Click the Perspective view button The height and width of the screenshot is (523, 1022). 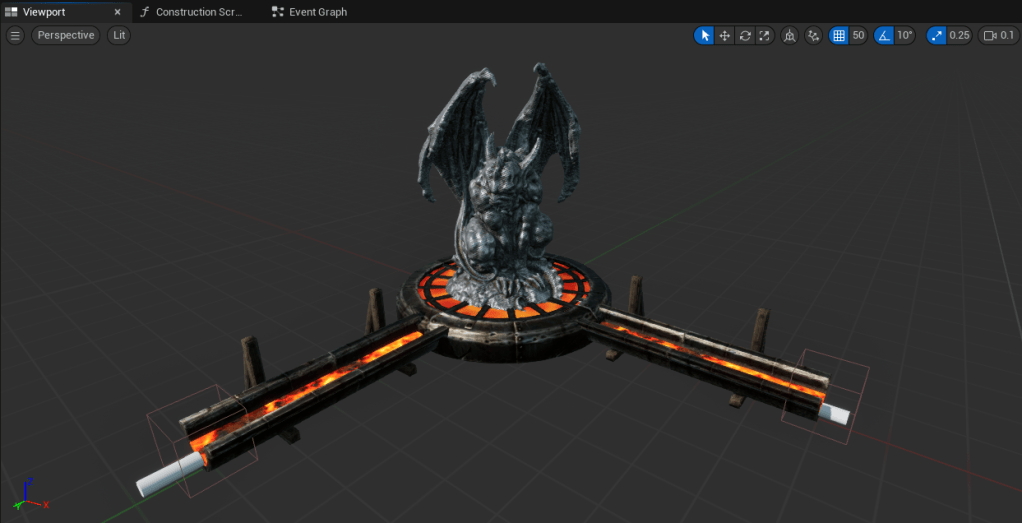tap(66, 35)
